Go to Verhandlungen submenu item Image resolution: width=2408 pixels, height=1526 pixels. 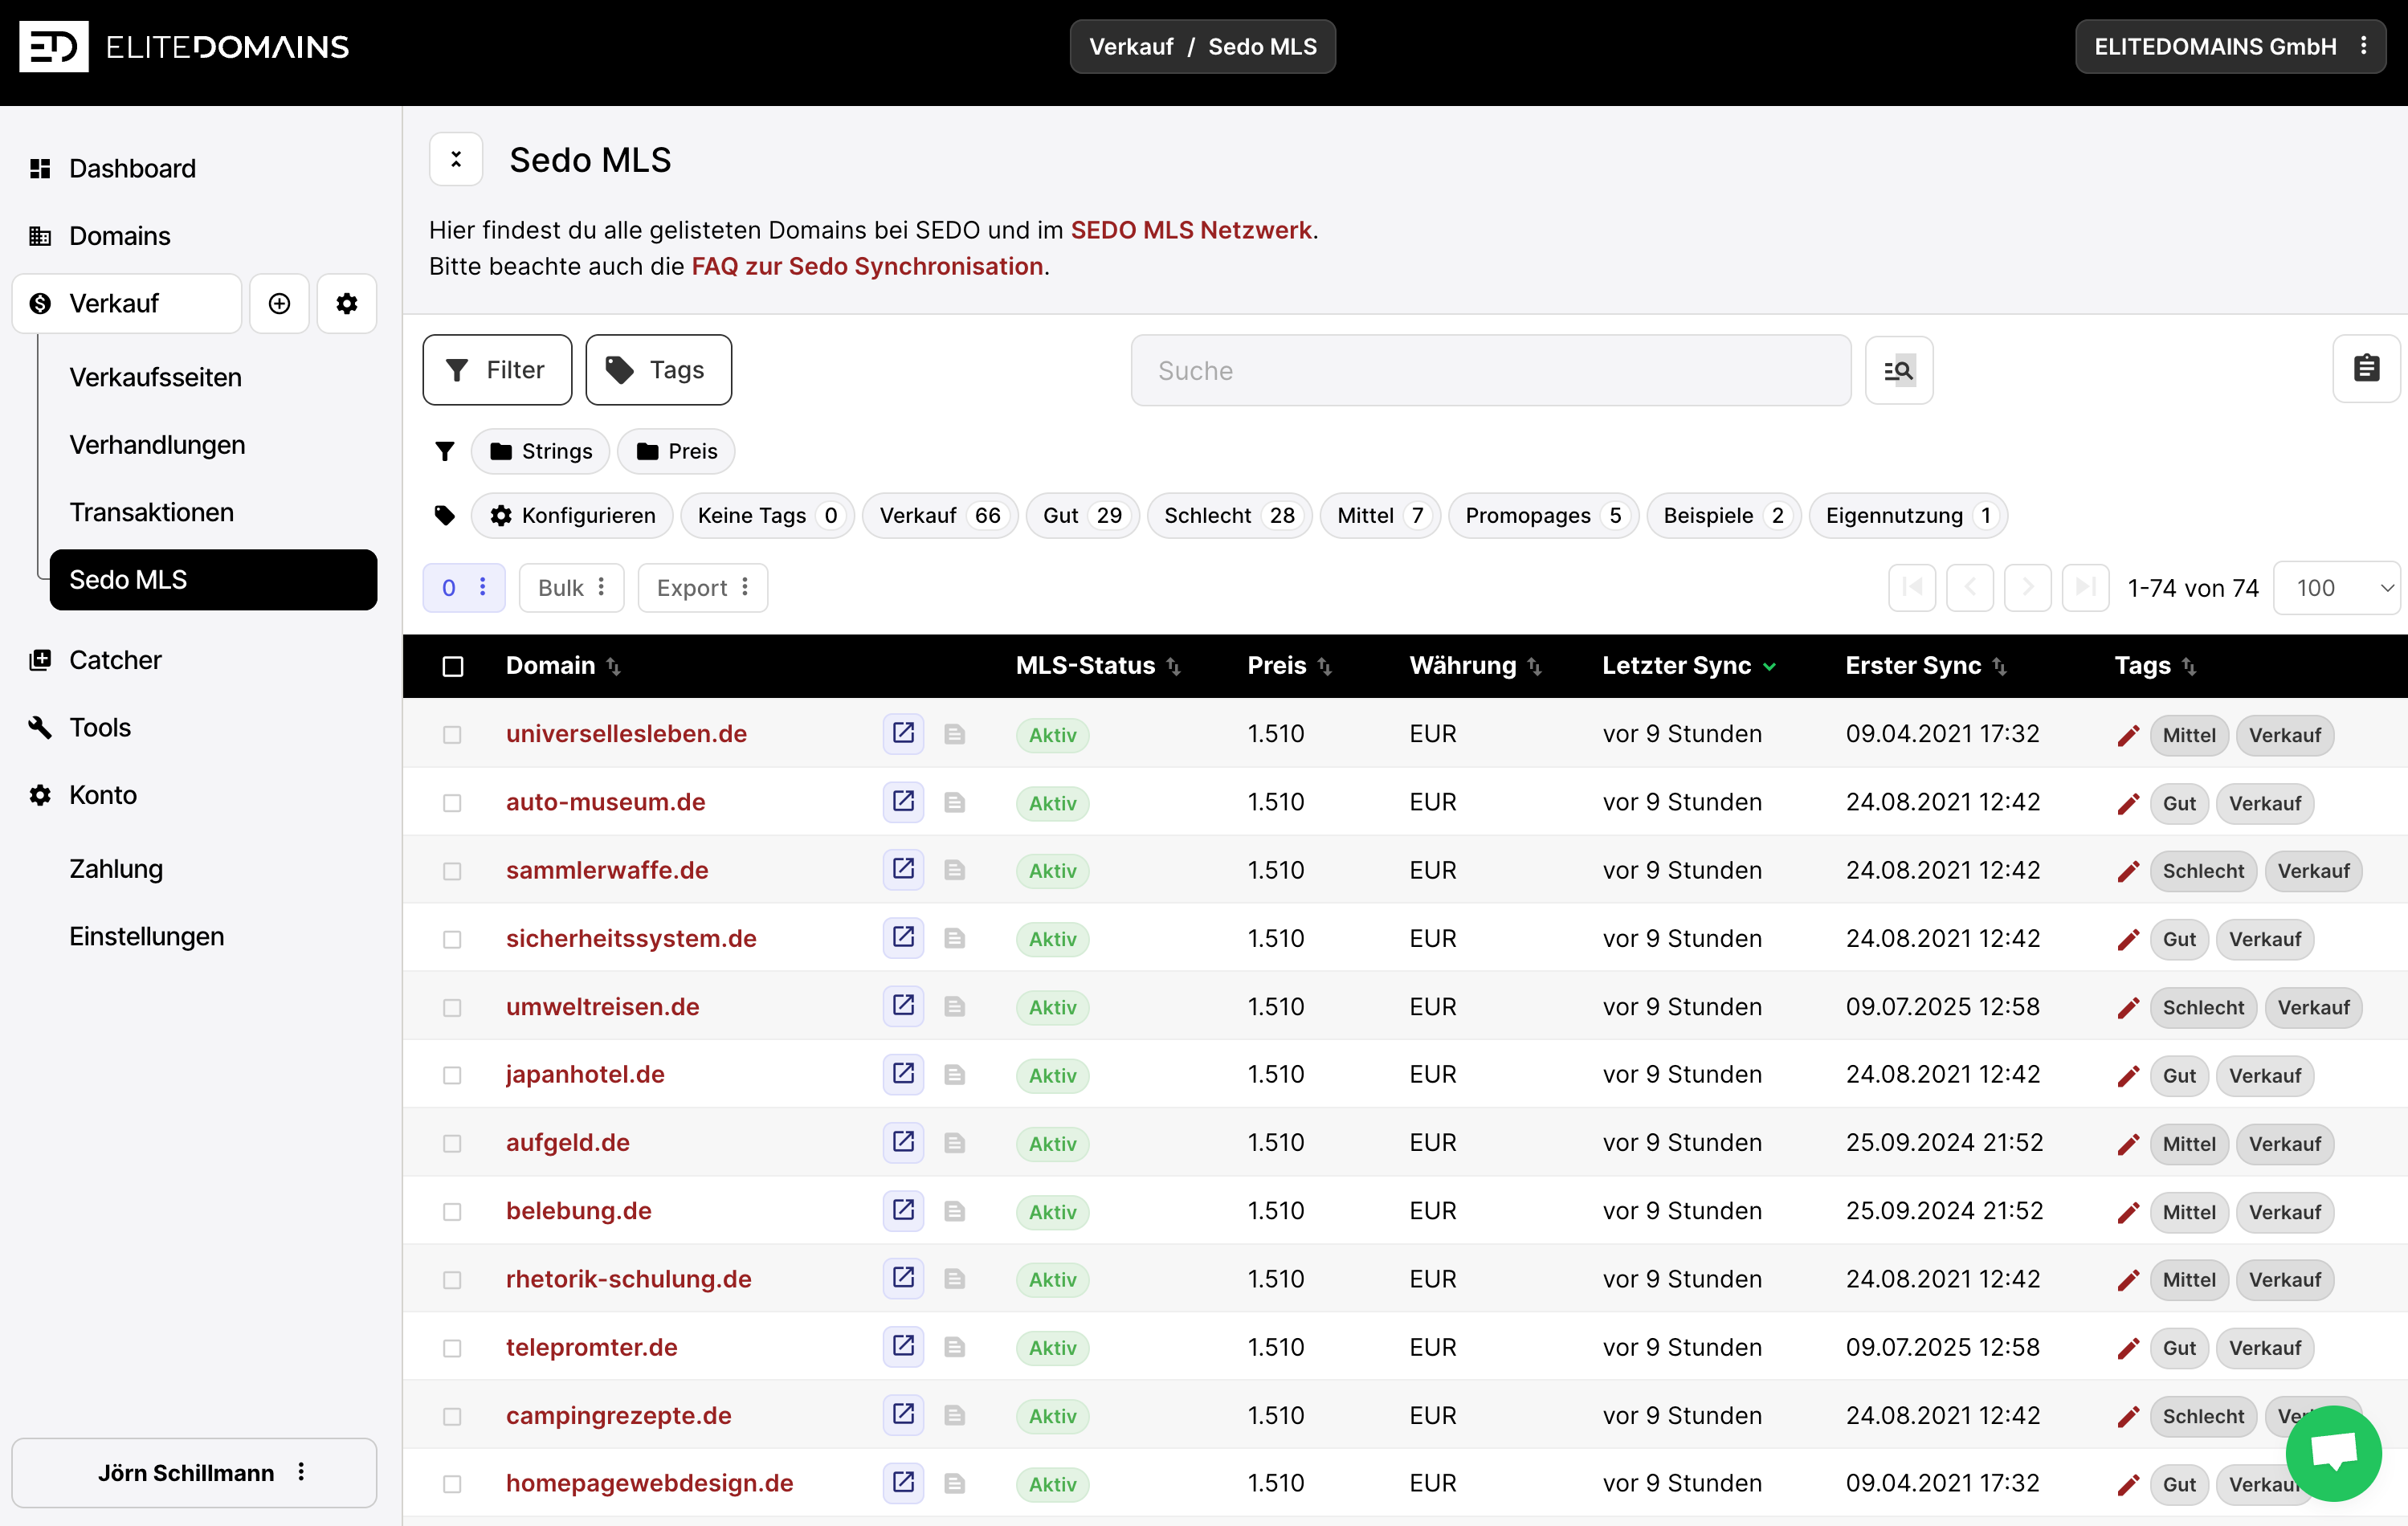[157, 445]
